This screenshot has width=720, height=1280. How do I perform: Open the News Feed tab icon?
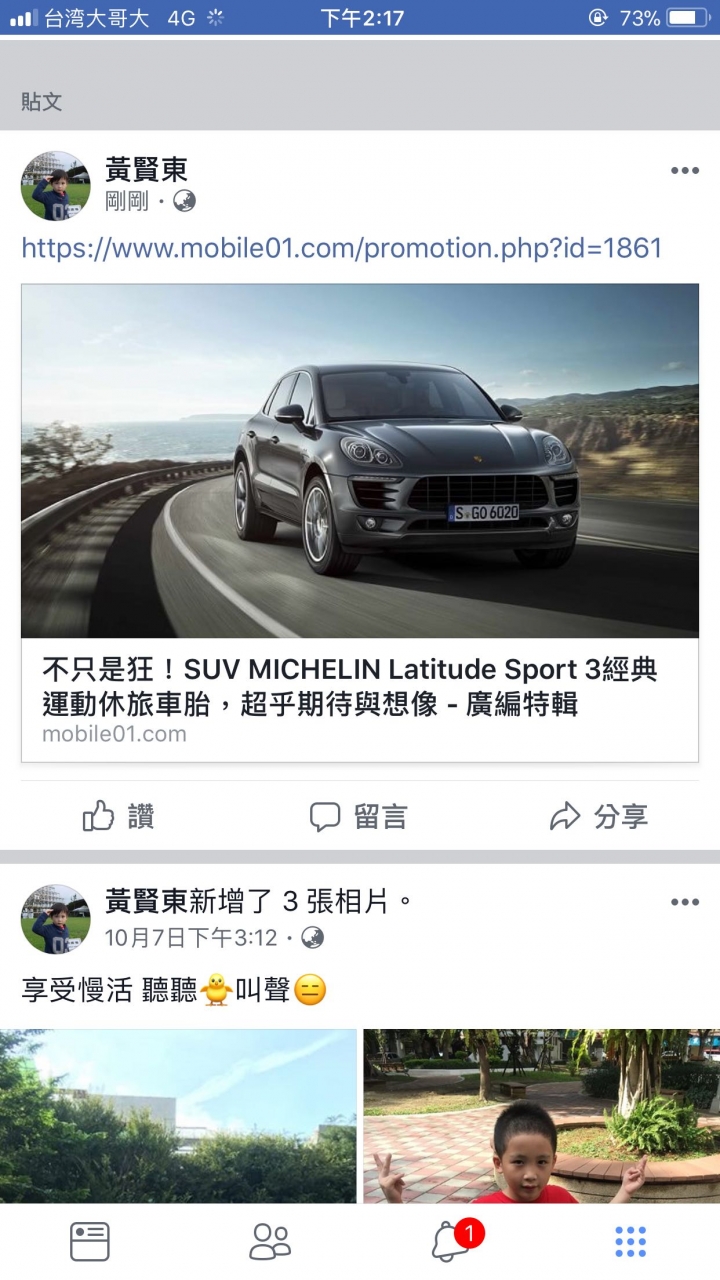90,1242
